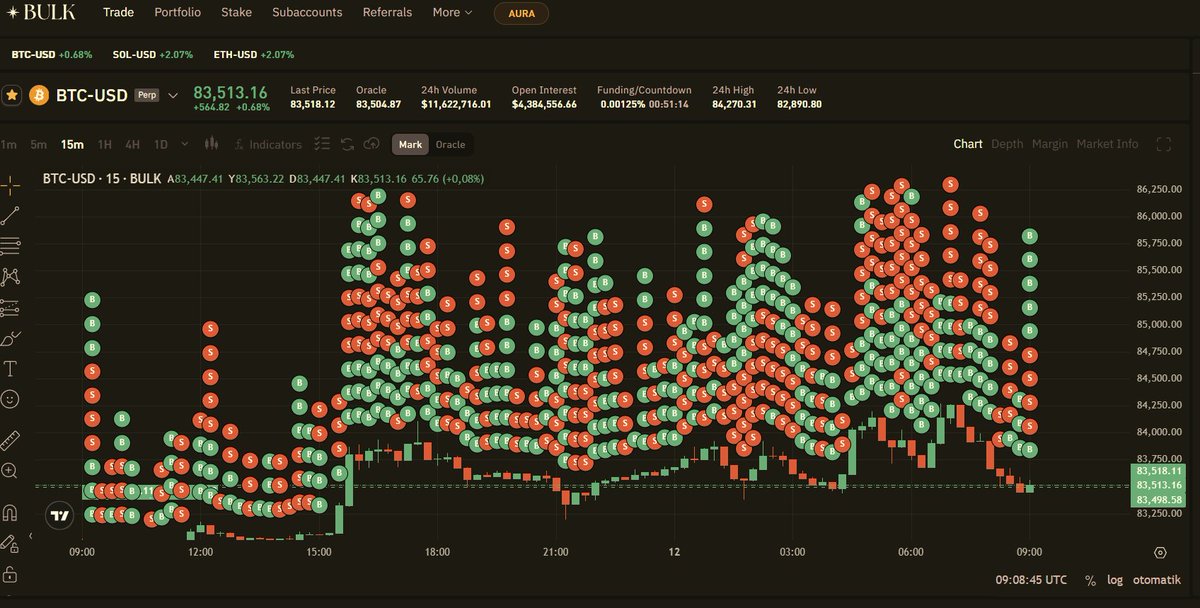Click the replay/refresh arrows icon
Image resolution: width=1200 pixels, height=608 pixels.
point(347,145)
